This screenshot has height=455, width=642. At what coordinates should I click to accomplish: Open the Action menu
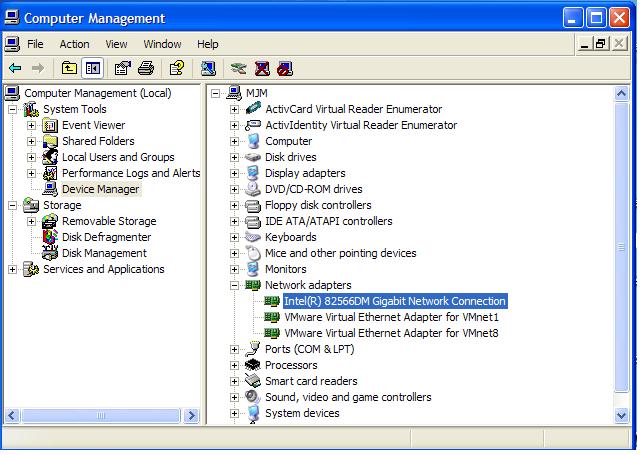[75, 44]
